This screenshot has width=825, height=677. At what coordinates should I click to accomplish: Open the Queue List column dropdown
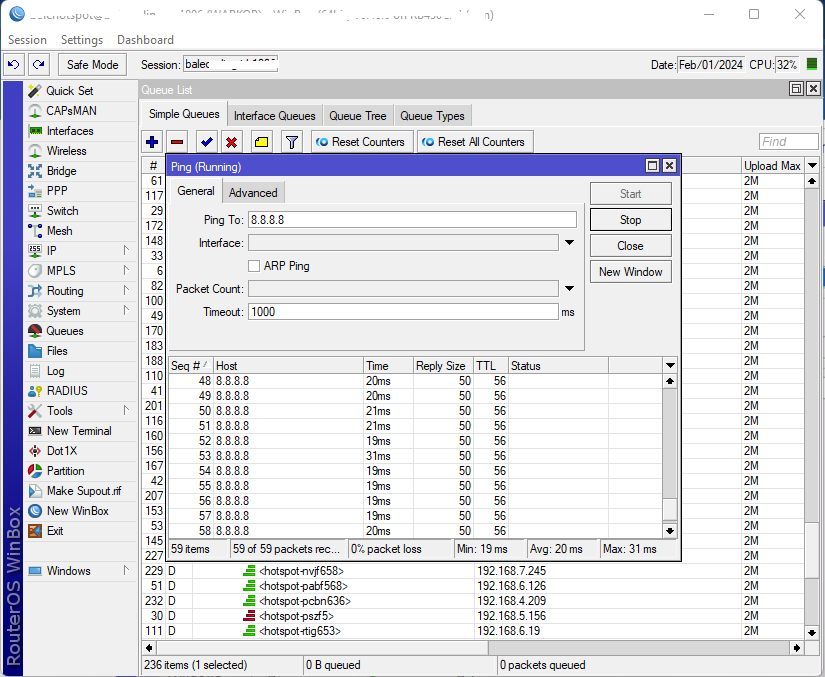tap(812, 166)
